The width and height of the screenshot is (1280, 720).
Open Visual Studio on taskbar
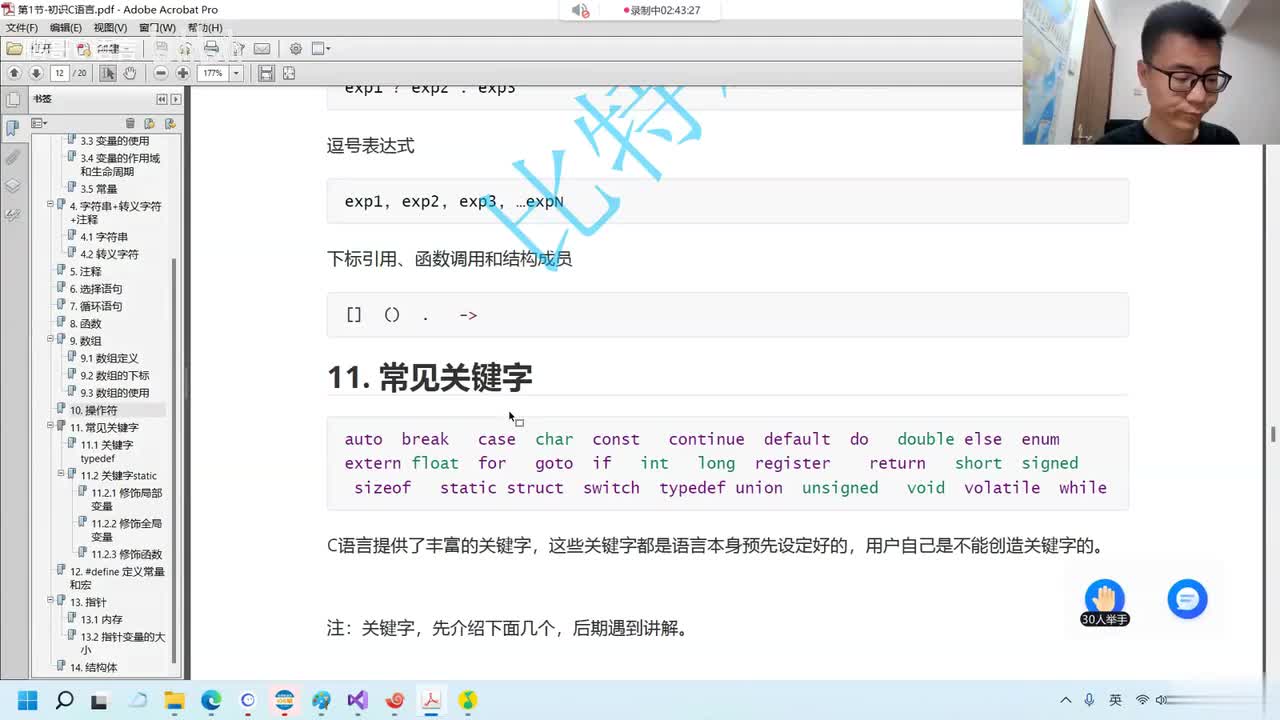click(x=357, y=700)
